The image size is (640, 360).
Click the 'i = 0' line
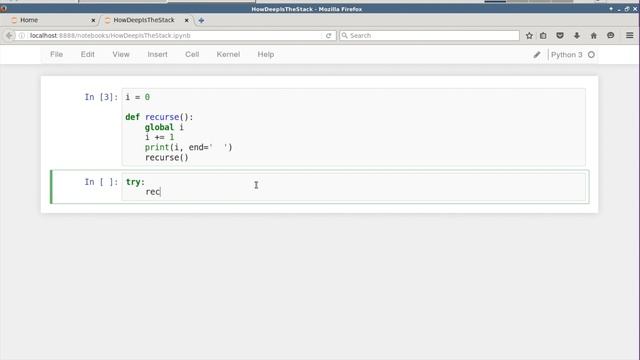pos(138,97)
